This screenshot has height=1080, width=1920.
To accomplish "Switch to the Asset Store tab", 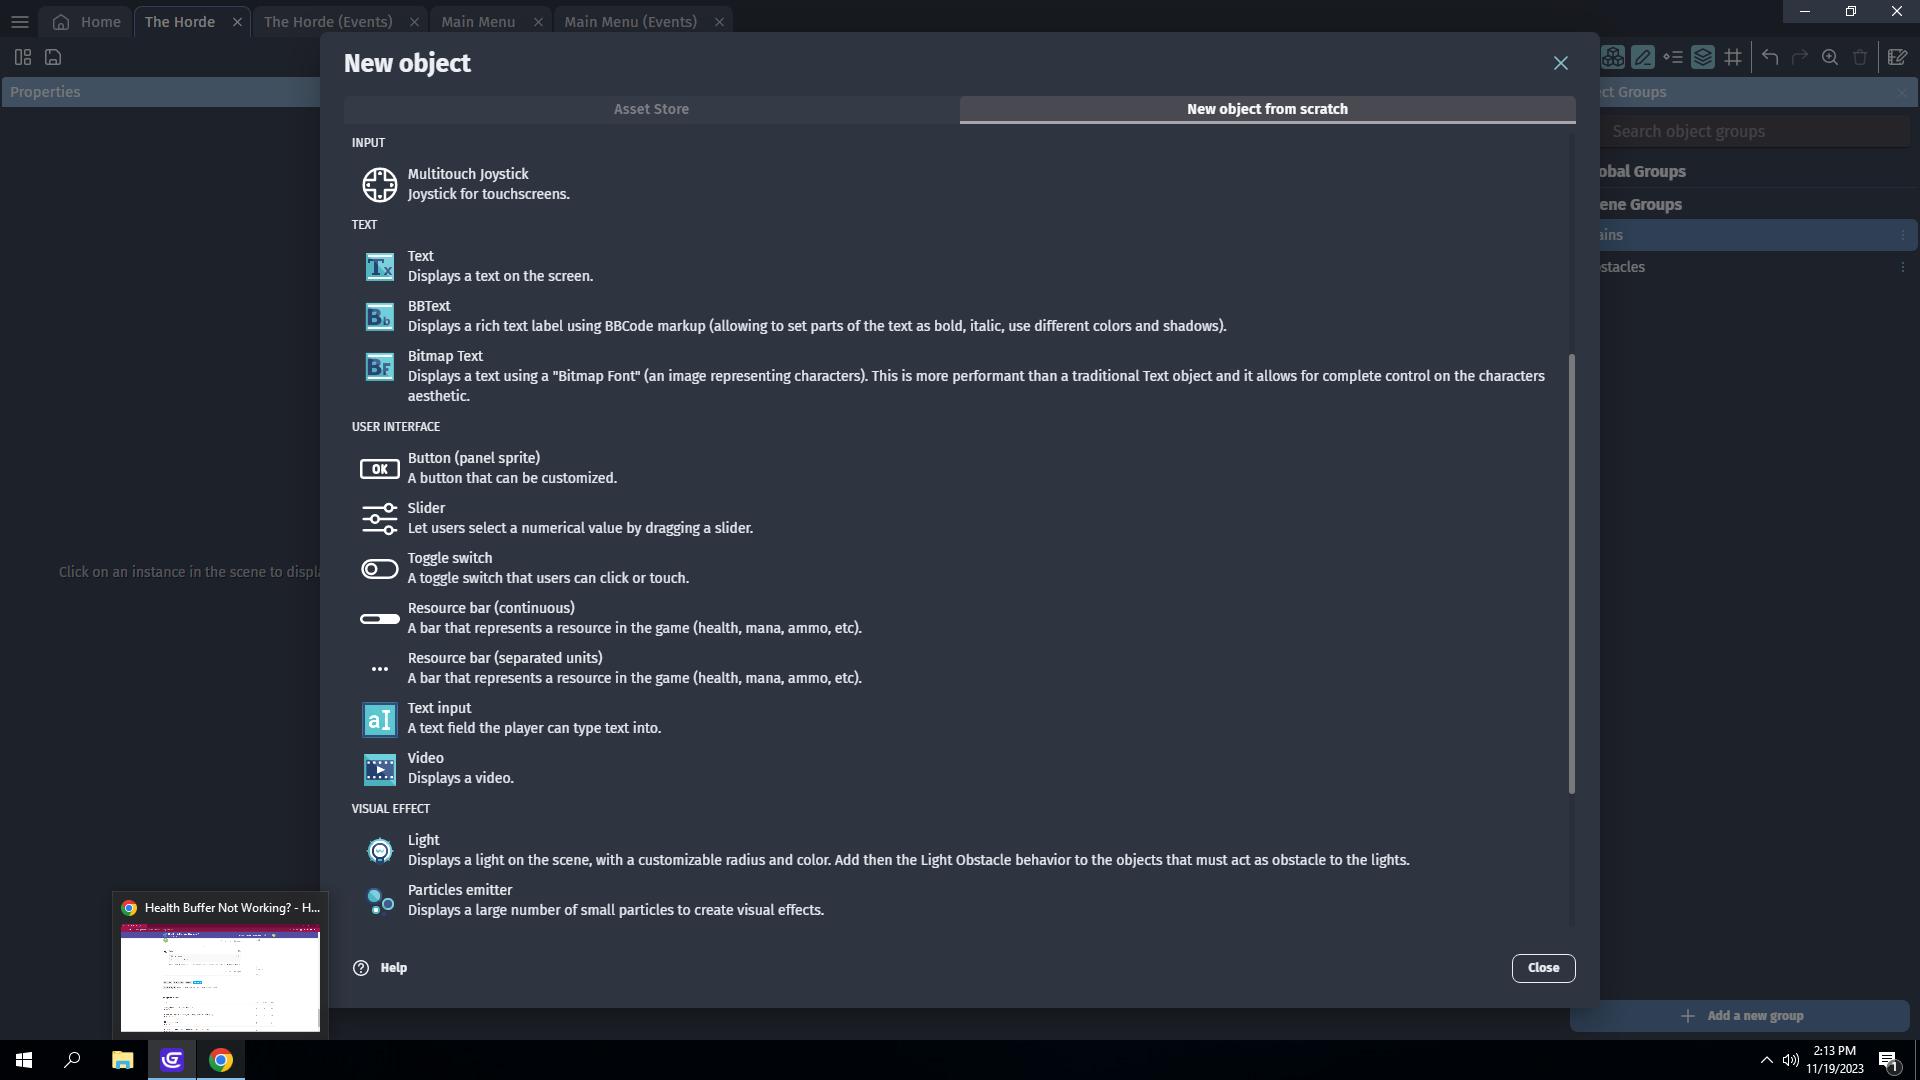I will 651,109.
